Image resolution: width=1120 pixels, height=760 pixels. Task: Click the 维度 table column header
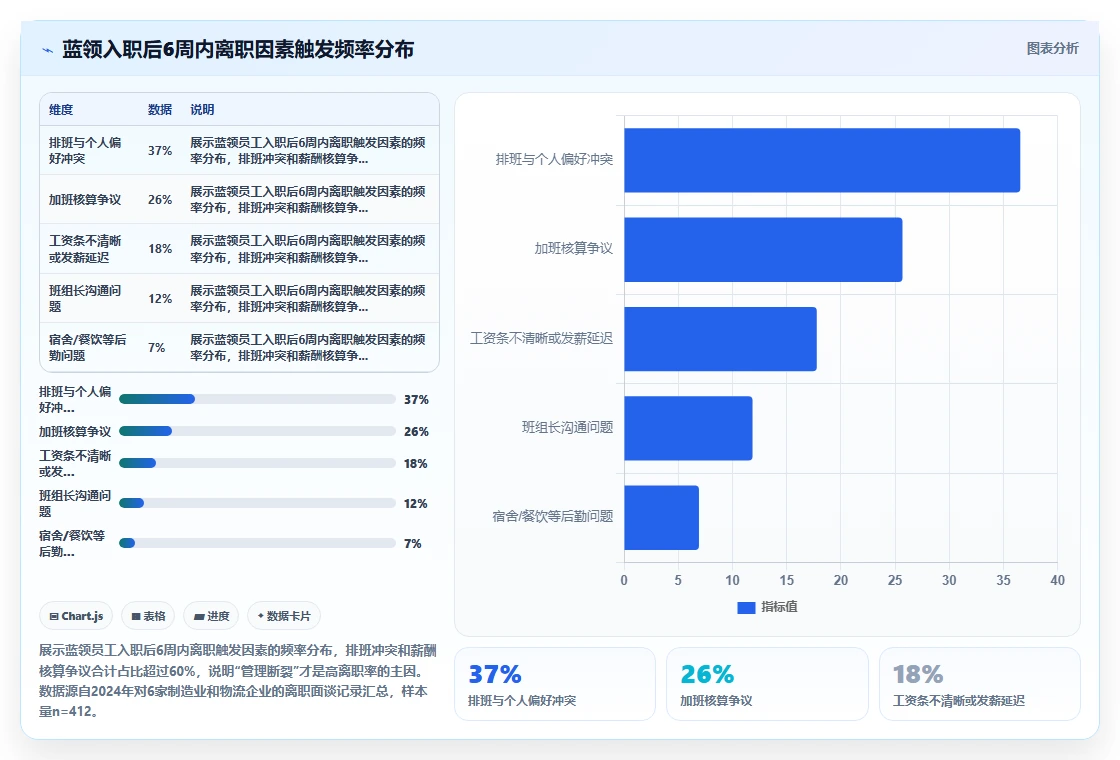click(x=61, y=109)
